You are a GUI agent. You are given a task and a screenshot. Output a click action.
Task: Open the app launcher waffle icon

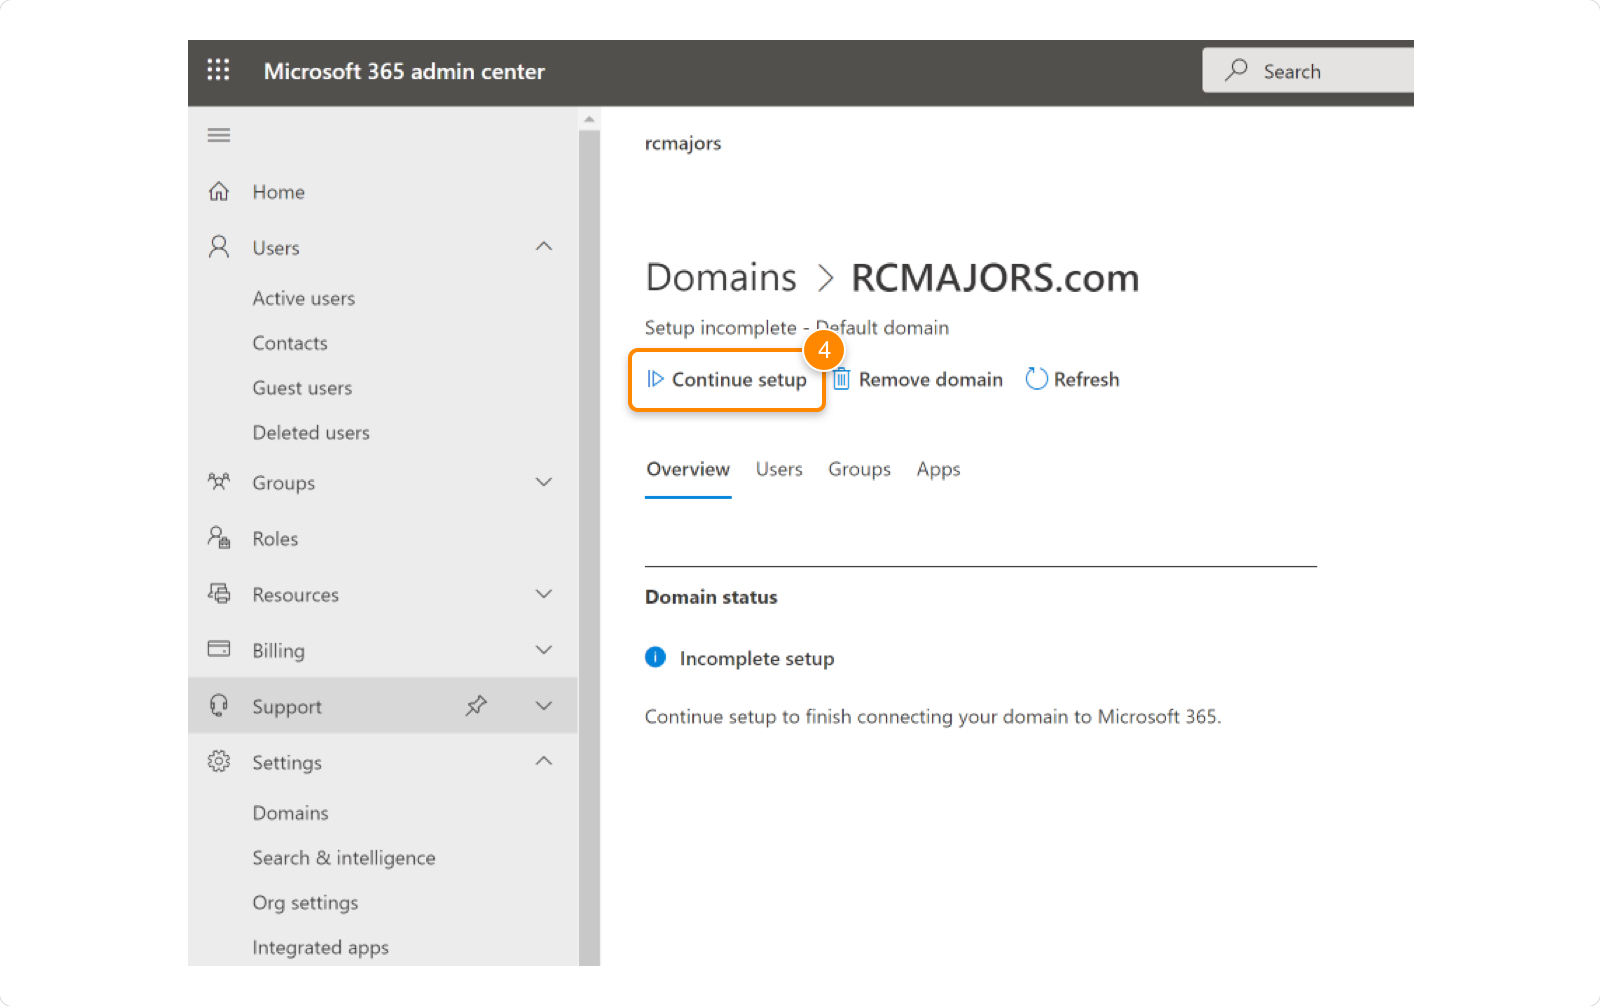tap(218, 70)
